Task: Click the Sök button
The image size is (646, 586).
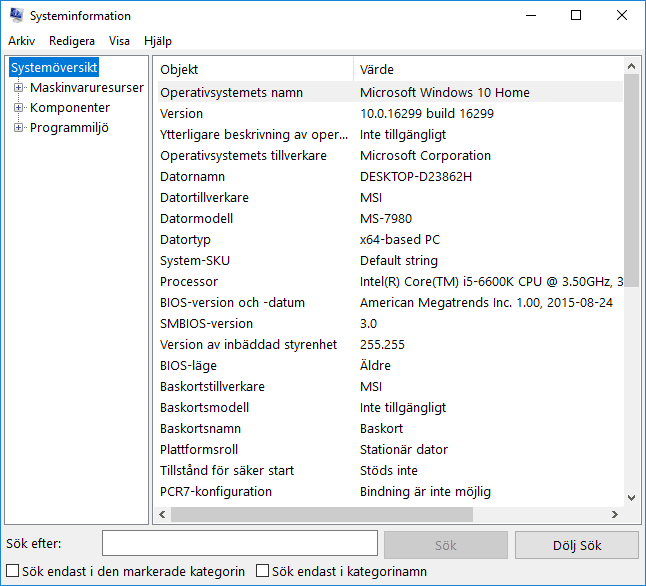Action: click(446, 545)
